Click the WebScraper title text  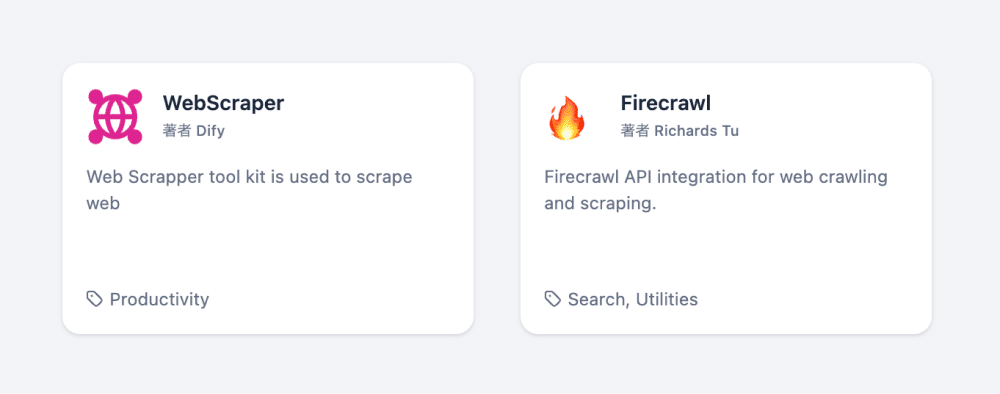[223, 103]
